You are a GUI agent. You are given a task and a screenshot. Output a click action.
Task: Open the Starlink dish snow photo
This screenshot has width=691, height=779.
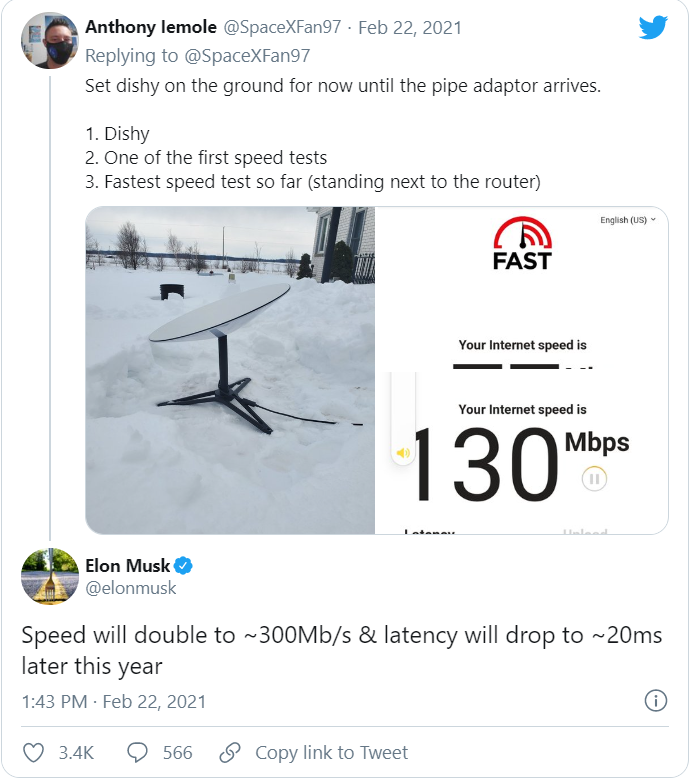[230, 370]
